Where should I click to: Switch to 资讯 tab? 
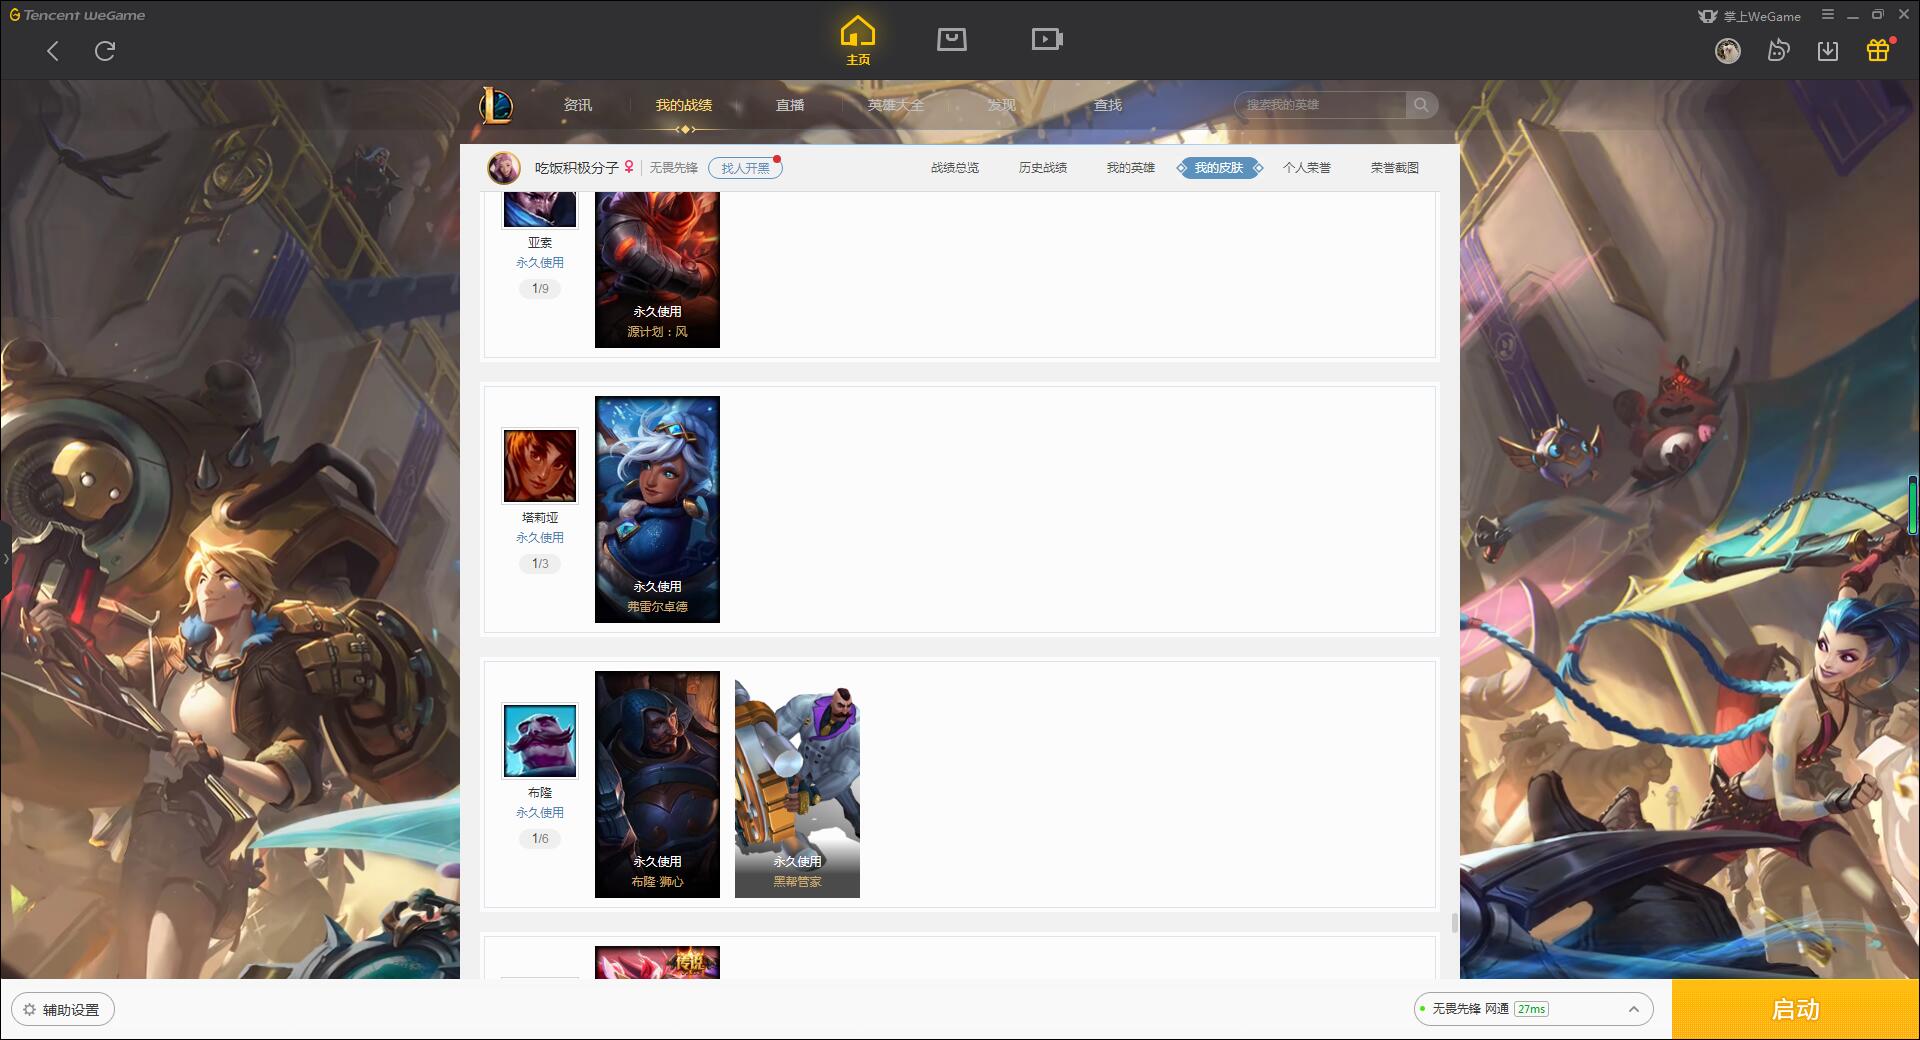(x=578, y=105)
